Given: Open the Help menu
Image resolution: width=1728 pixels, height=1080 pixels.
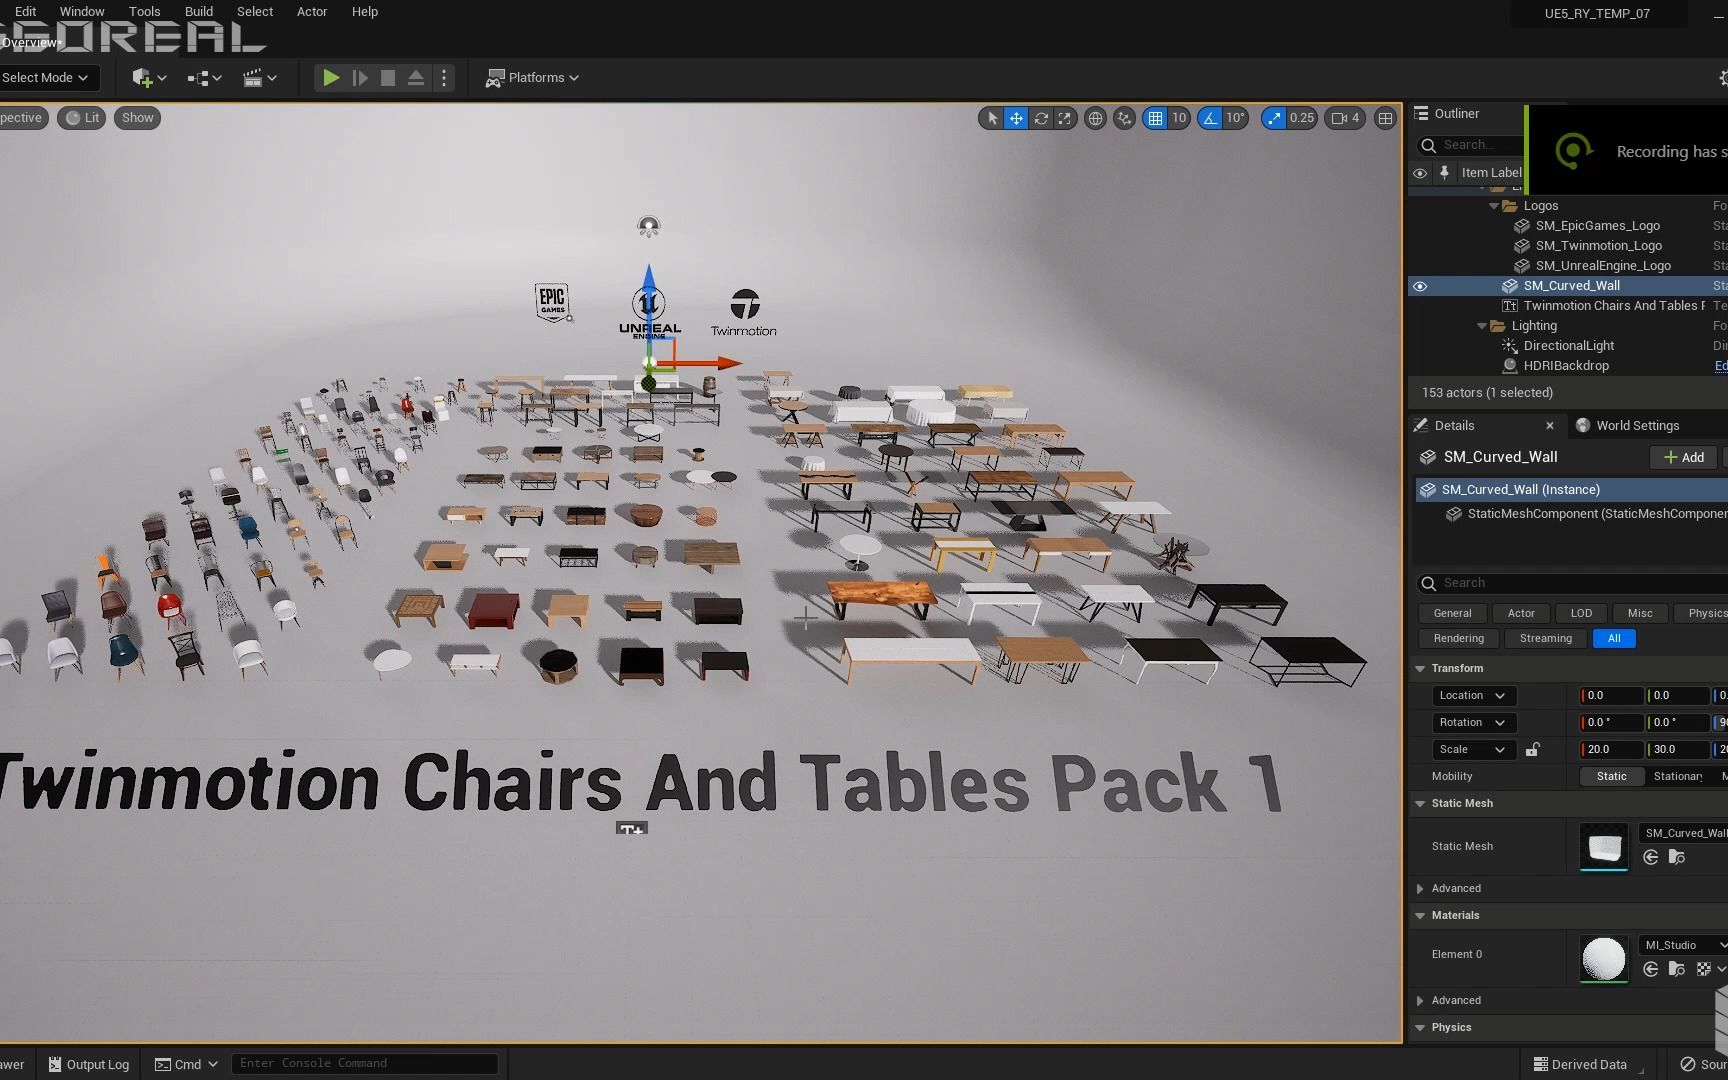Looking at the screenshot, I should pos(365,11).
